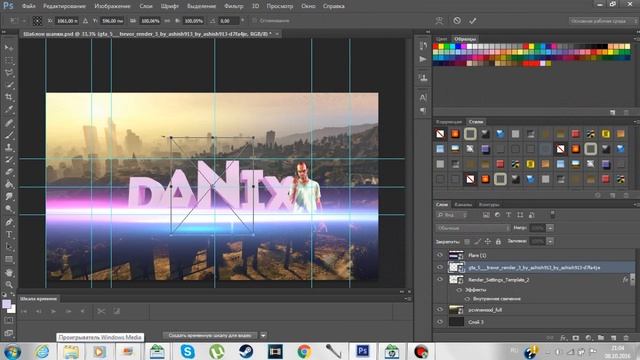Toggle visibility of Эффекты effects group

coord(459,290)
